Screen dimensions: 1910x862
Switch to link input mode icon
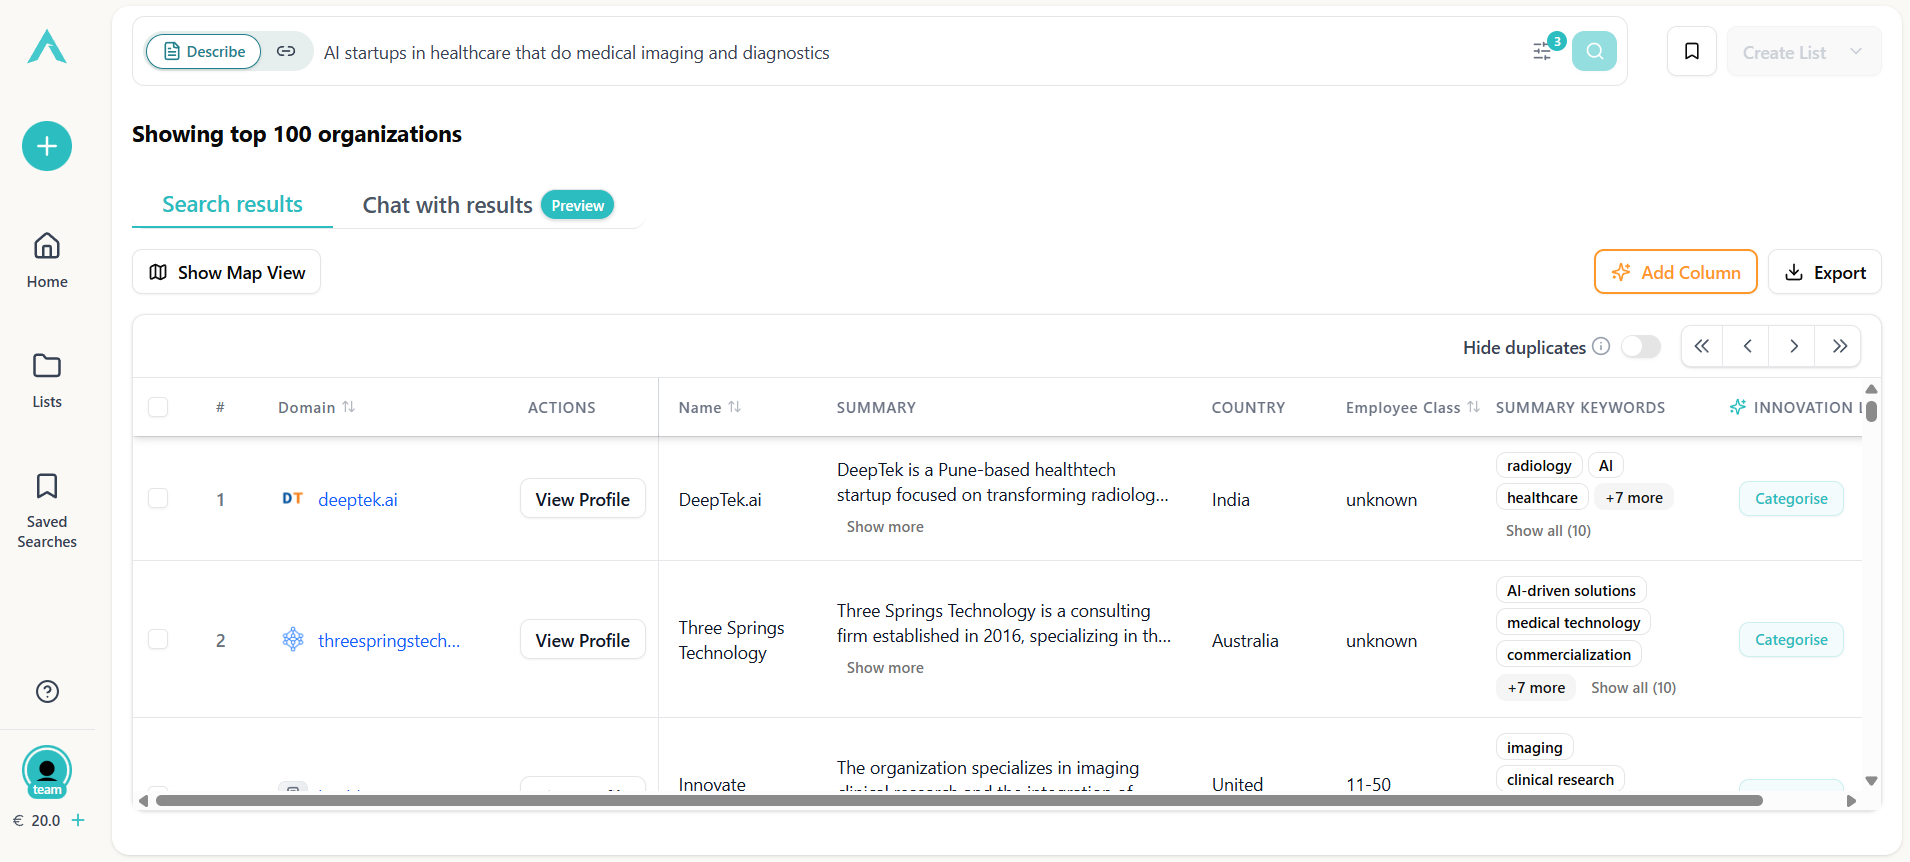(x=286, y=51)
